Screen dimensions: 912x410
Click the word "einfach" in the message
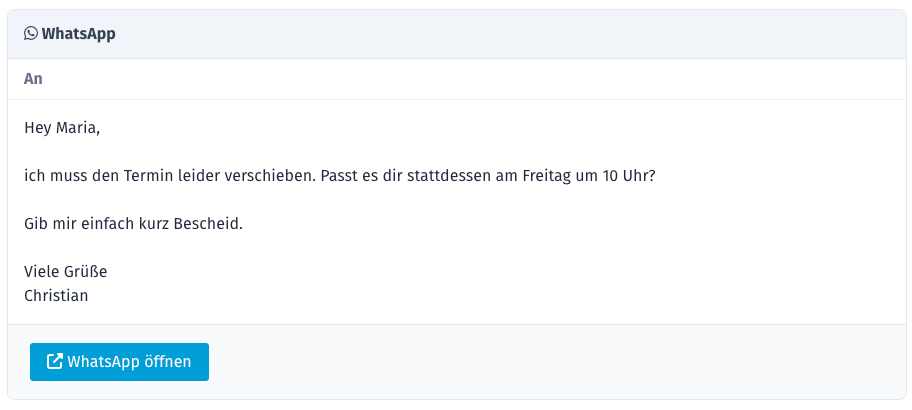coord(105,223)
